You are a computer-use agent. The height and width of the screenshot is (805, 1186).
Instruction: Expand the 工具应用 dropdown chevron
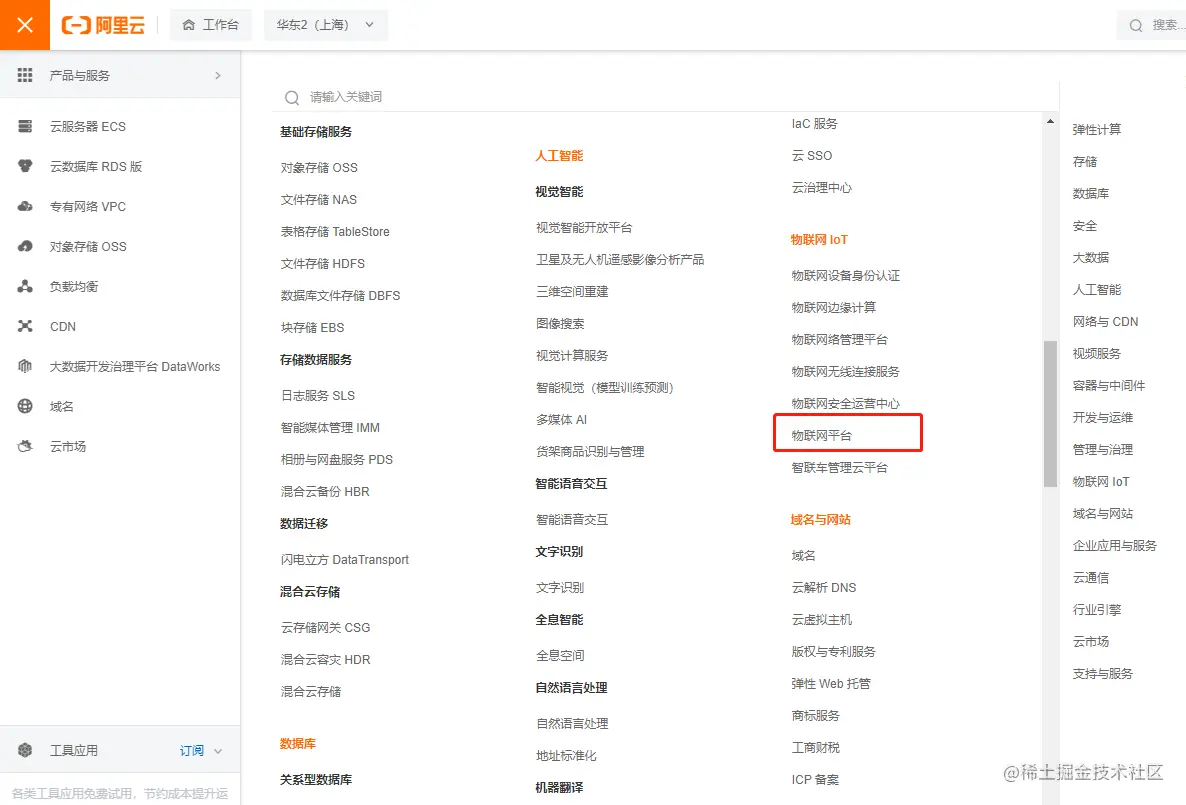[x=218, y=751]
